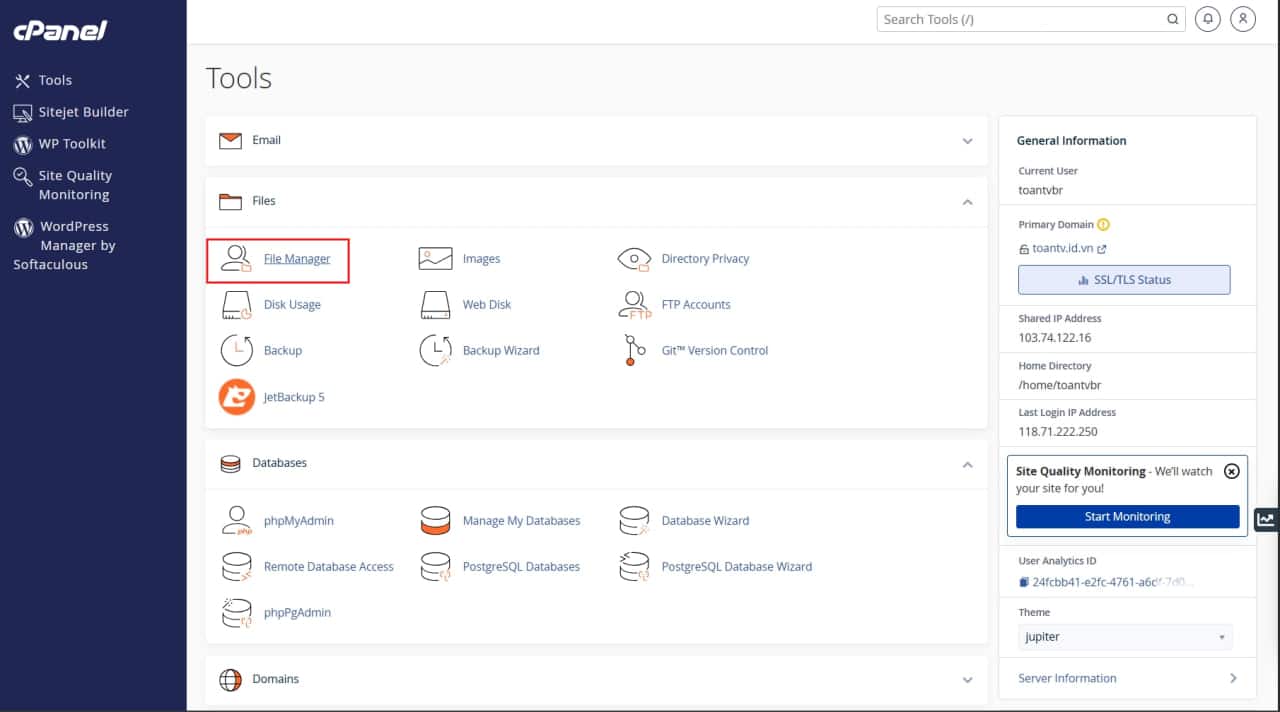Click the notifications bell icon
The height and width of the screenshot is (712, 1280).
coord(1208,19)
